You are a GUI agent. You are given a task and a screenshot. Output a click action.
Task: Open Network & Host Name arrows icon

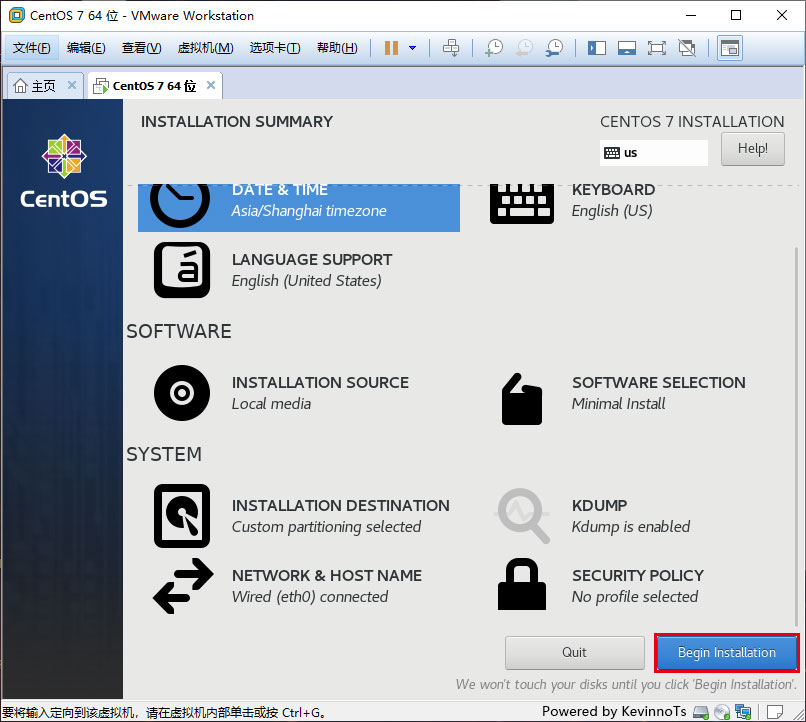pos(183,586)
